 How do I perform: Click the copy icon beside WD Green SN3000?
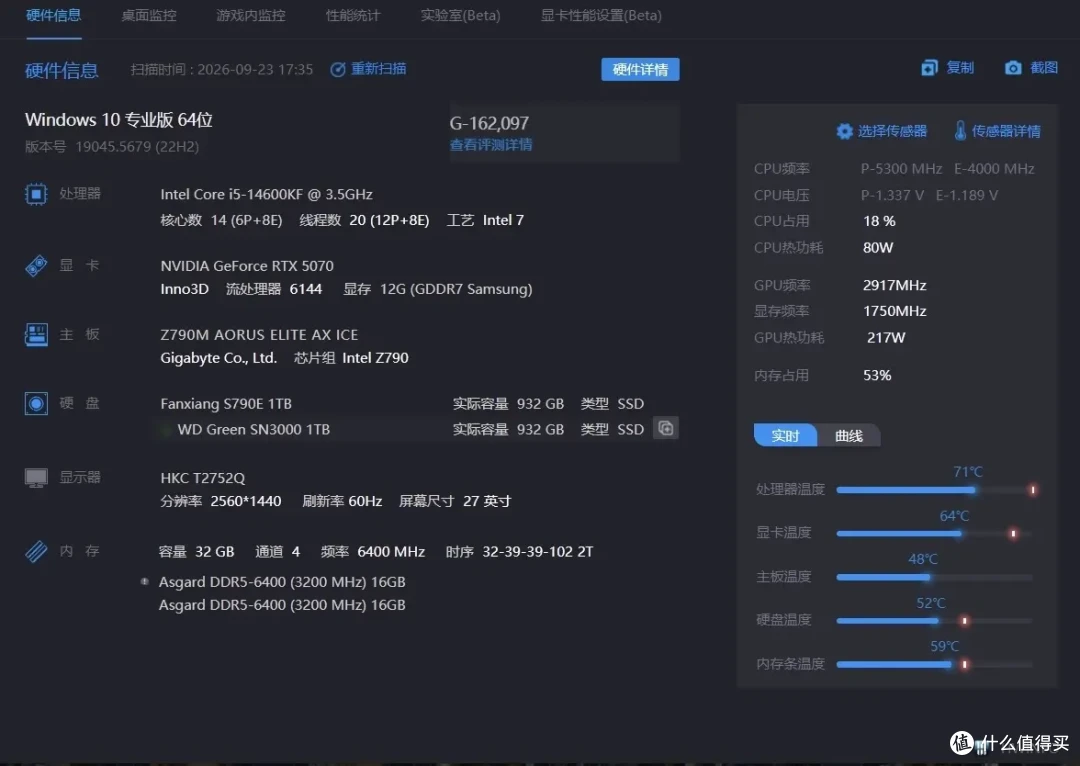665,428
